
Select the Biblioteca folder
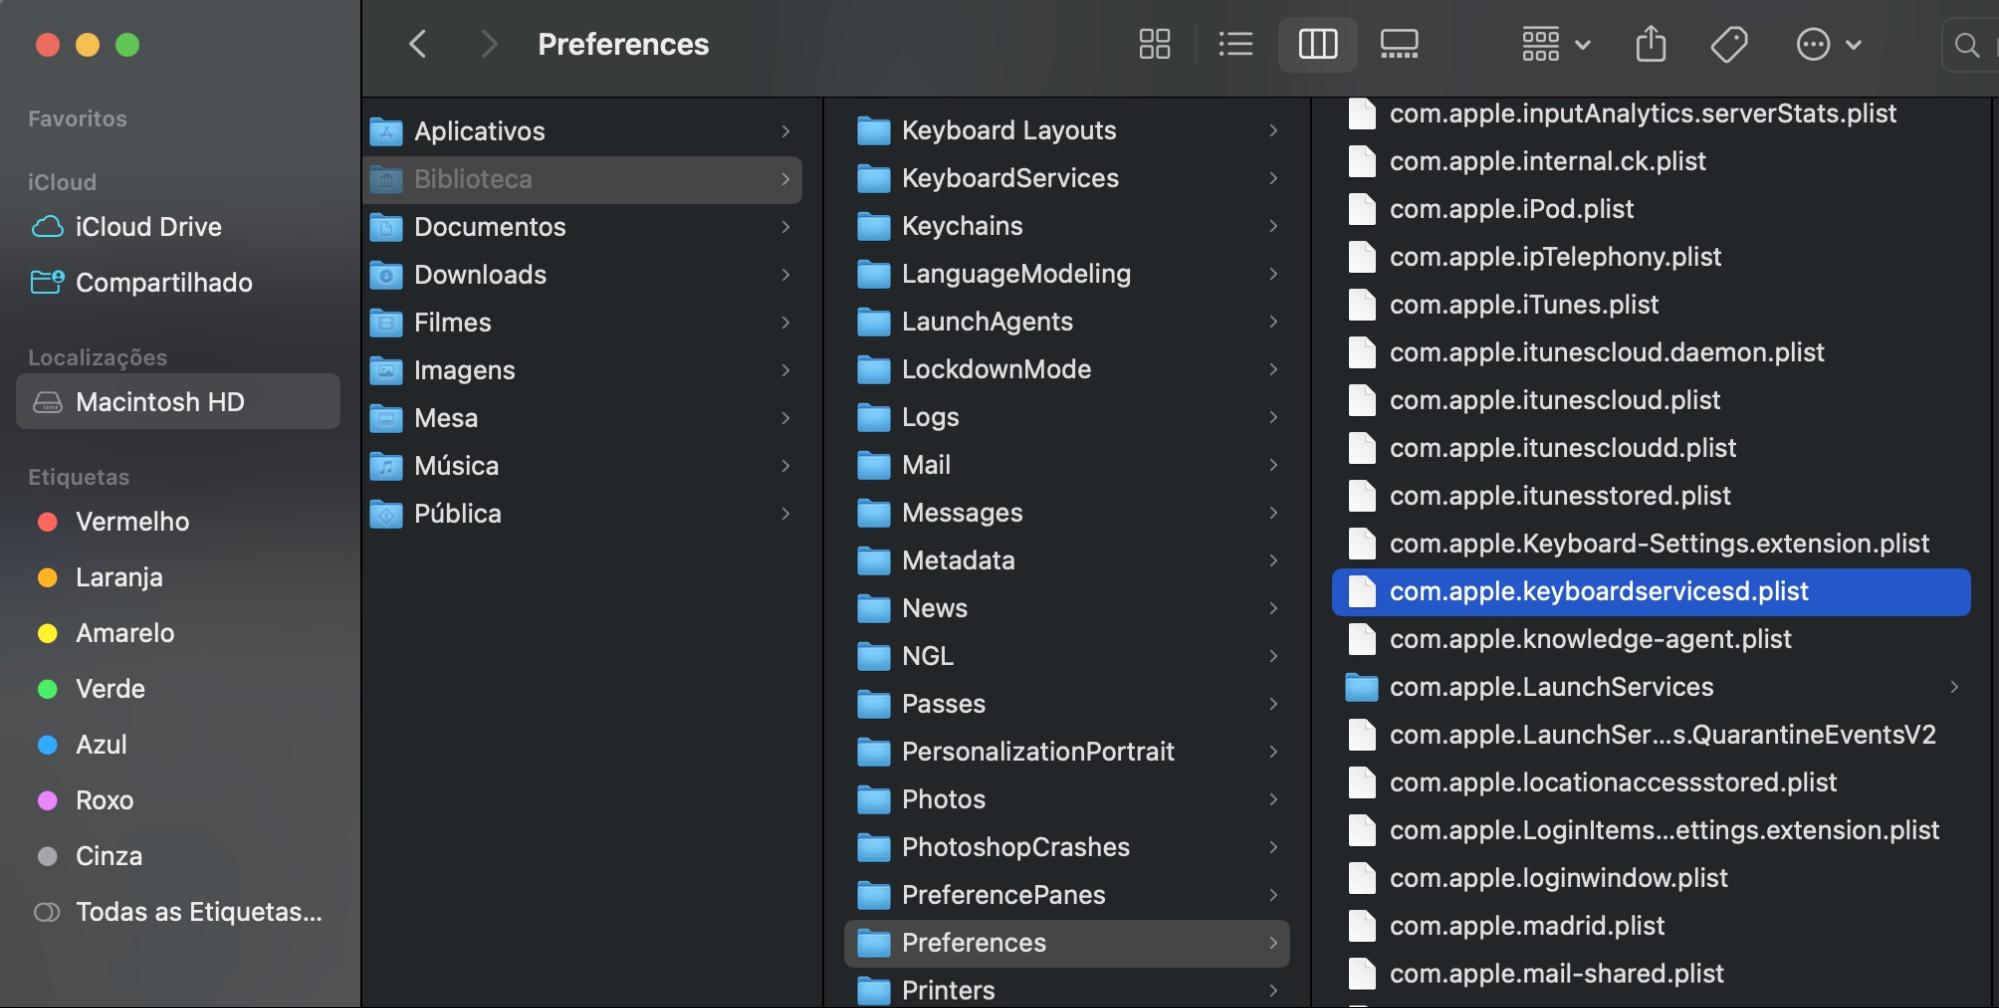(x=582, y=180)
